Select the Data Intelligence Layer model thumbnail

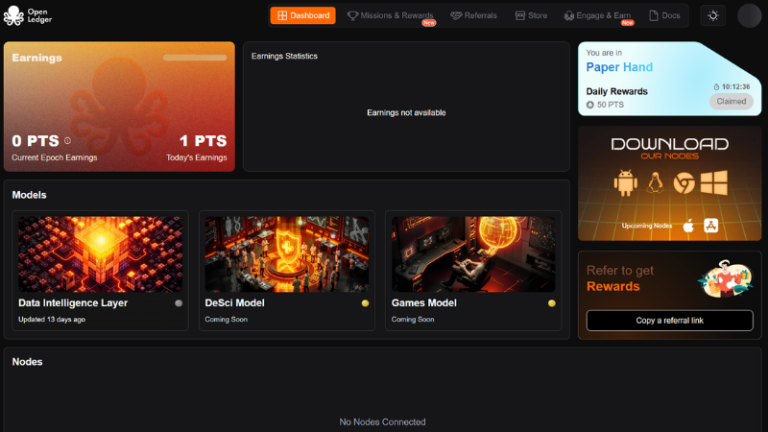point(100,254)
